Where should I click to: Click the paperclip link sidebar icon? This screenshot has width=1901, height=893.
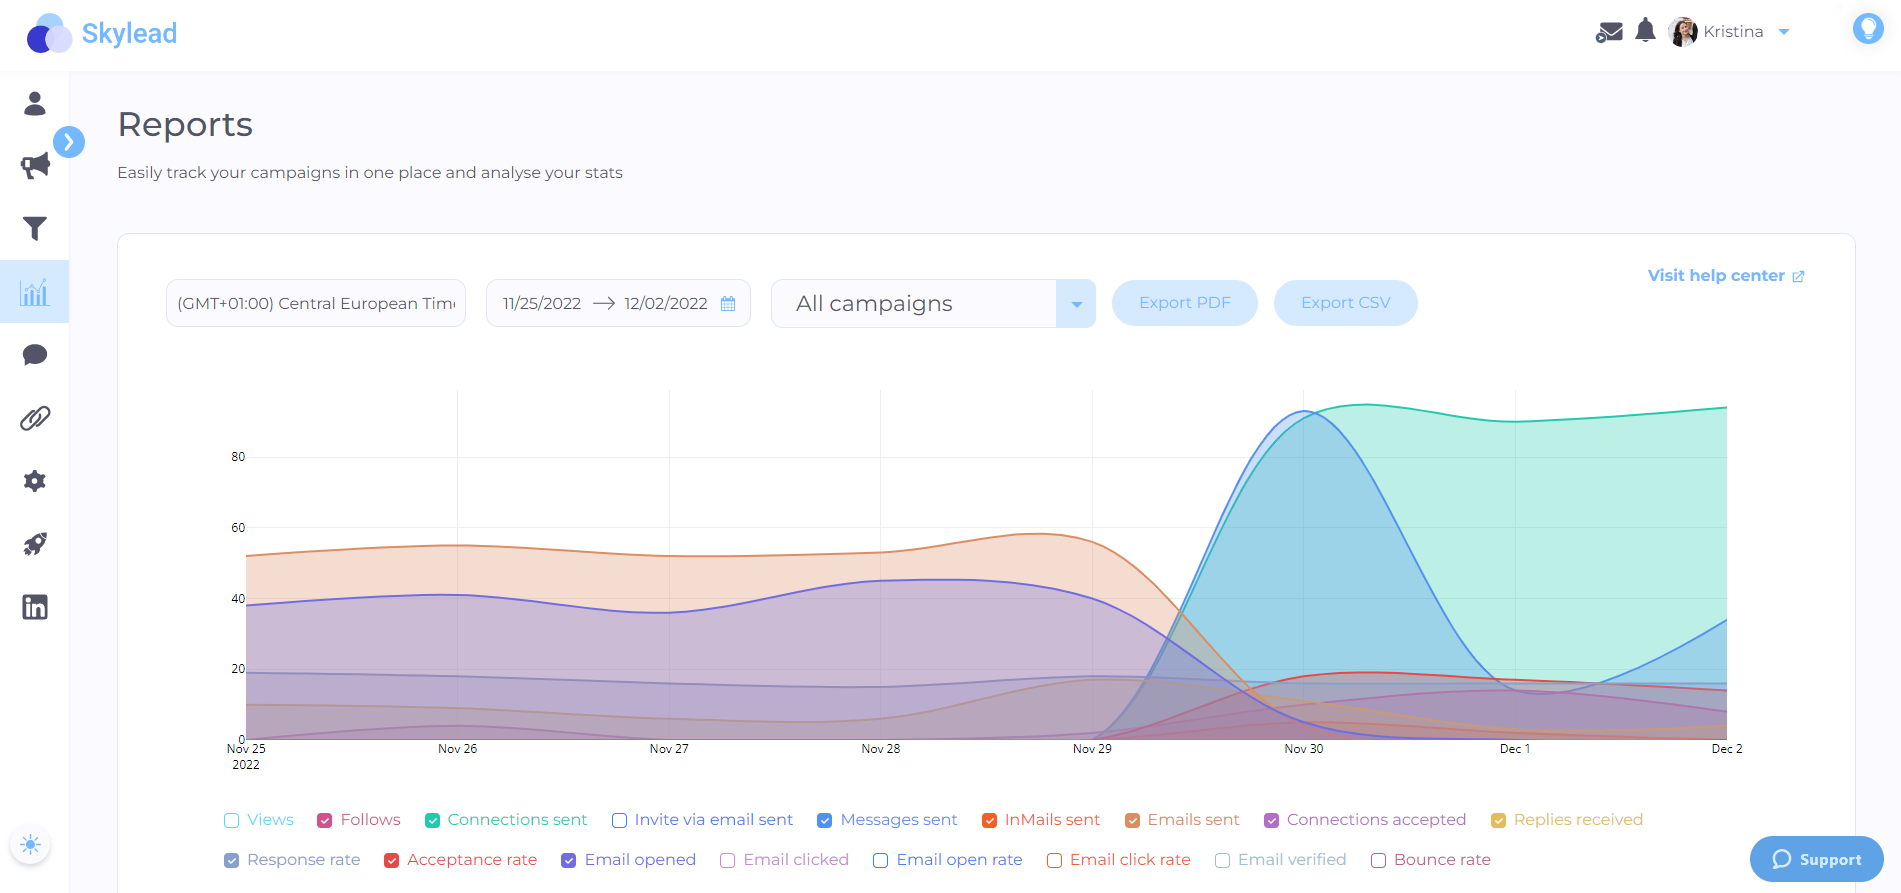[35, 418]
